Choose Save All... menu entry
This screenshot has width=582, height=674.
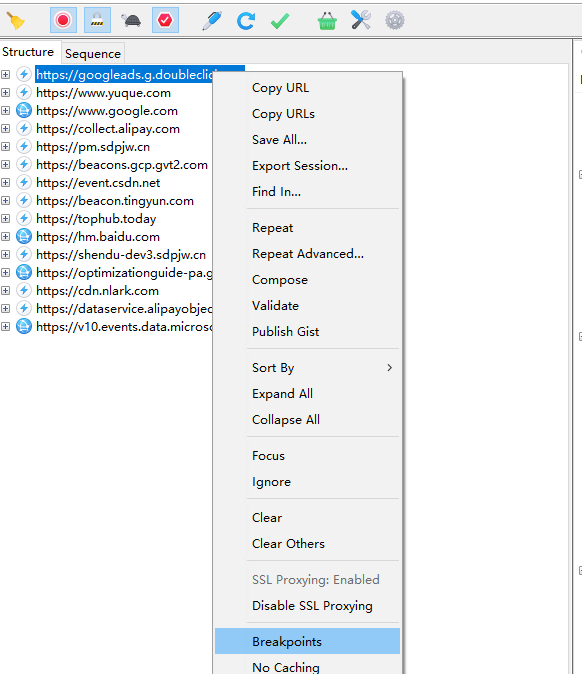pos(307,140)
